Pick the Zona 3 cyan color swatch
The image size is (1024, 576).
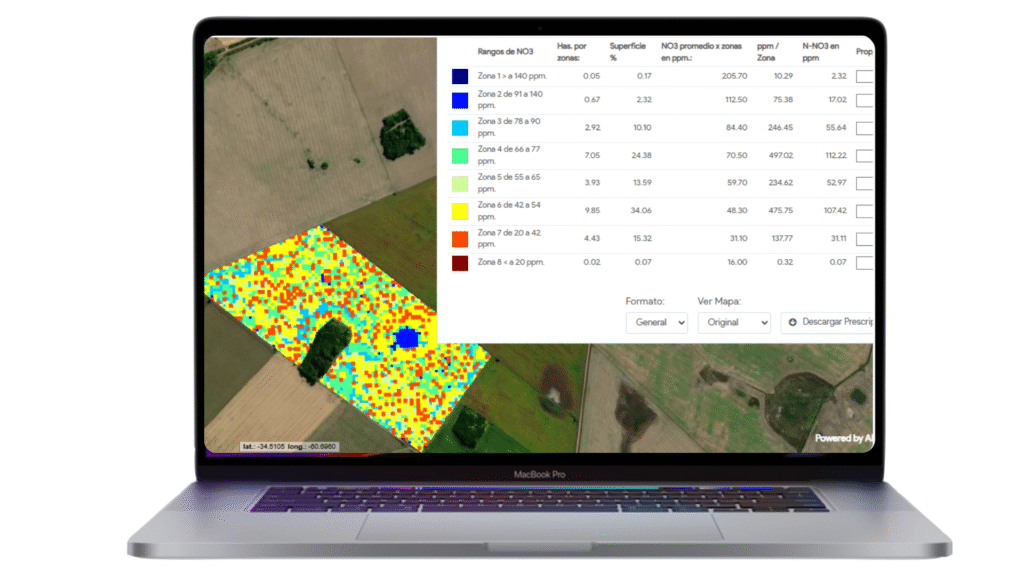(x=460, y=128)
